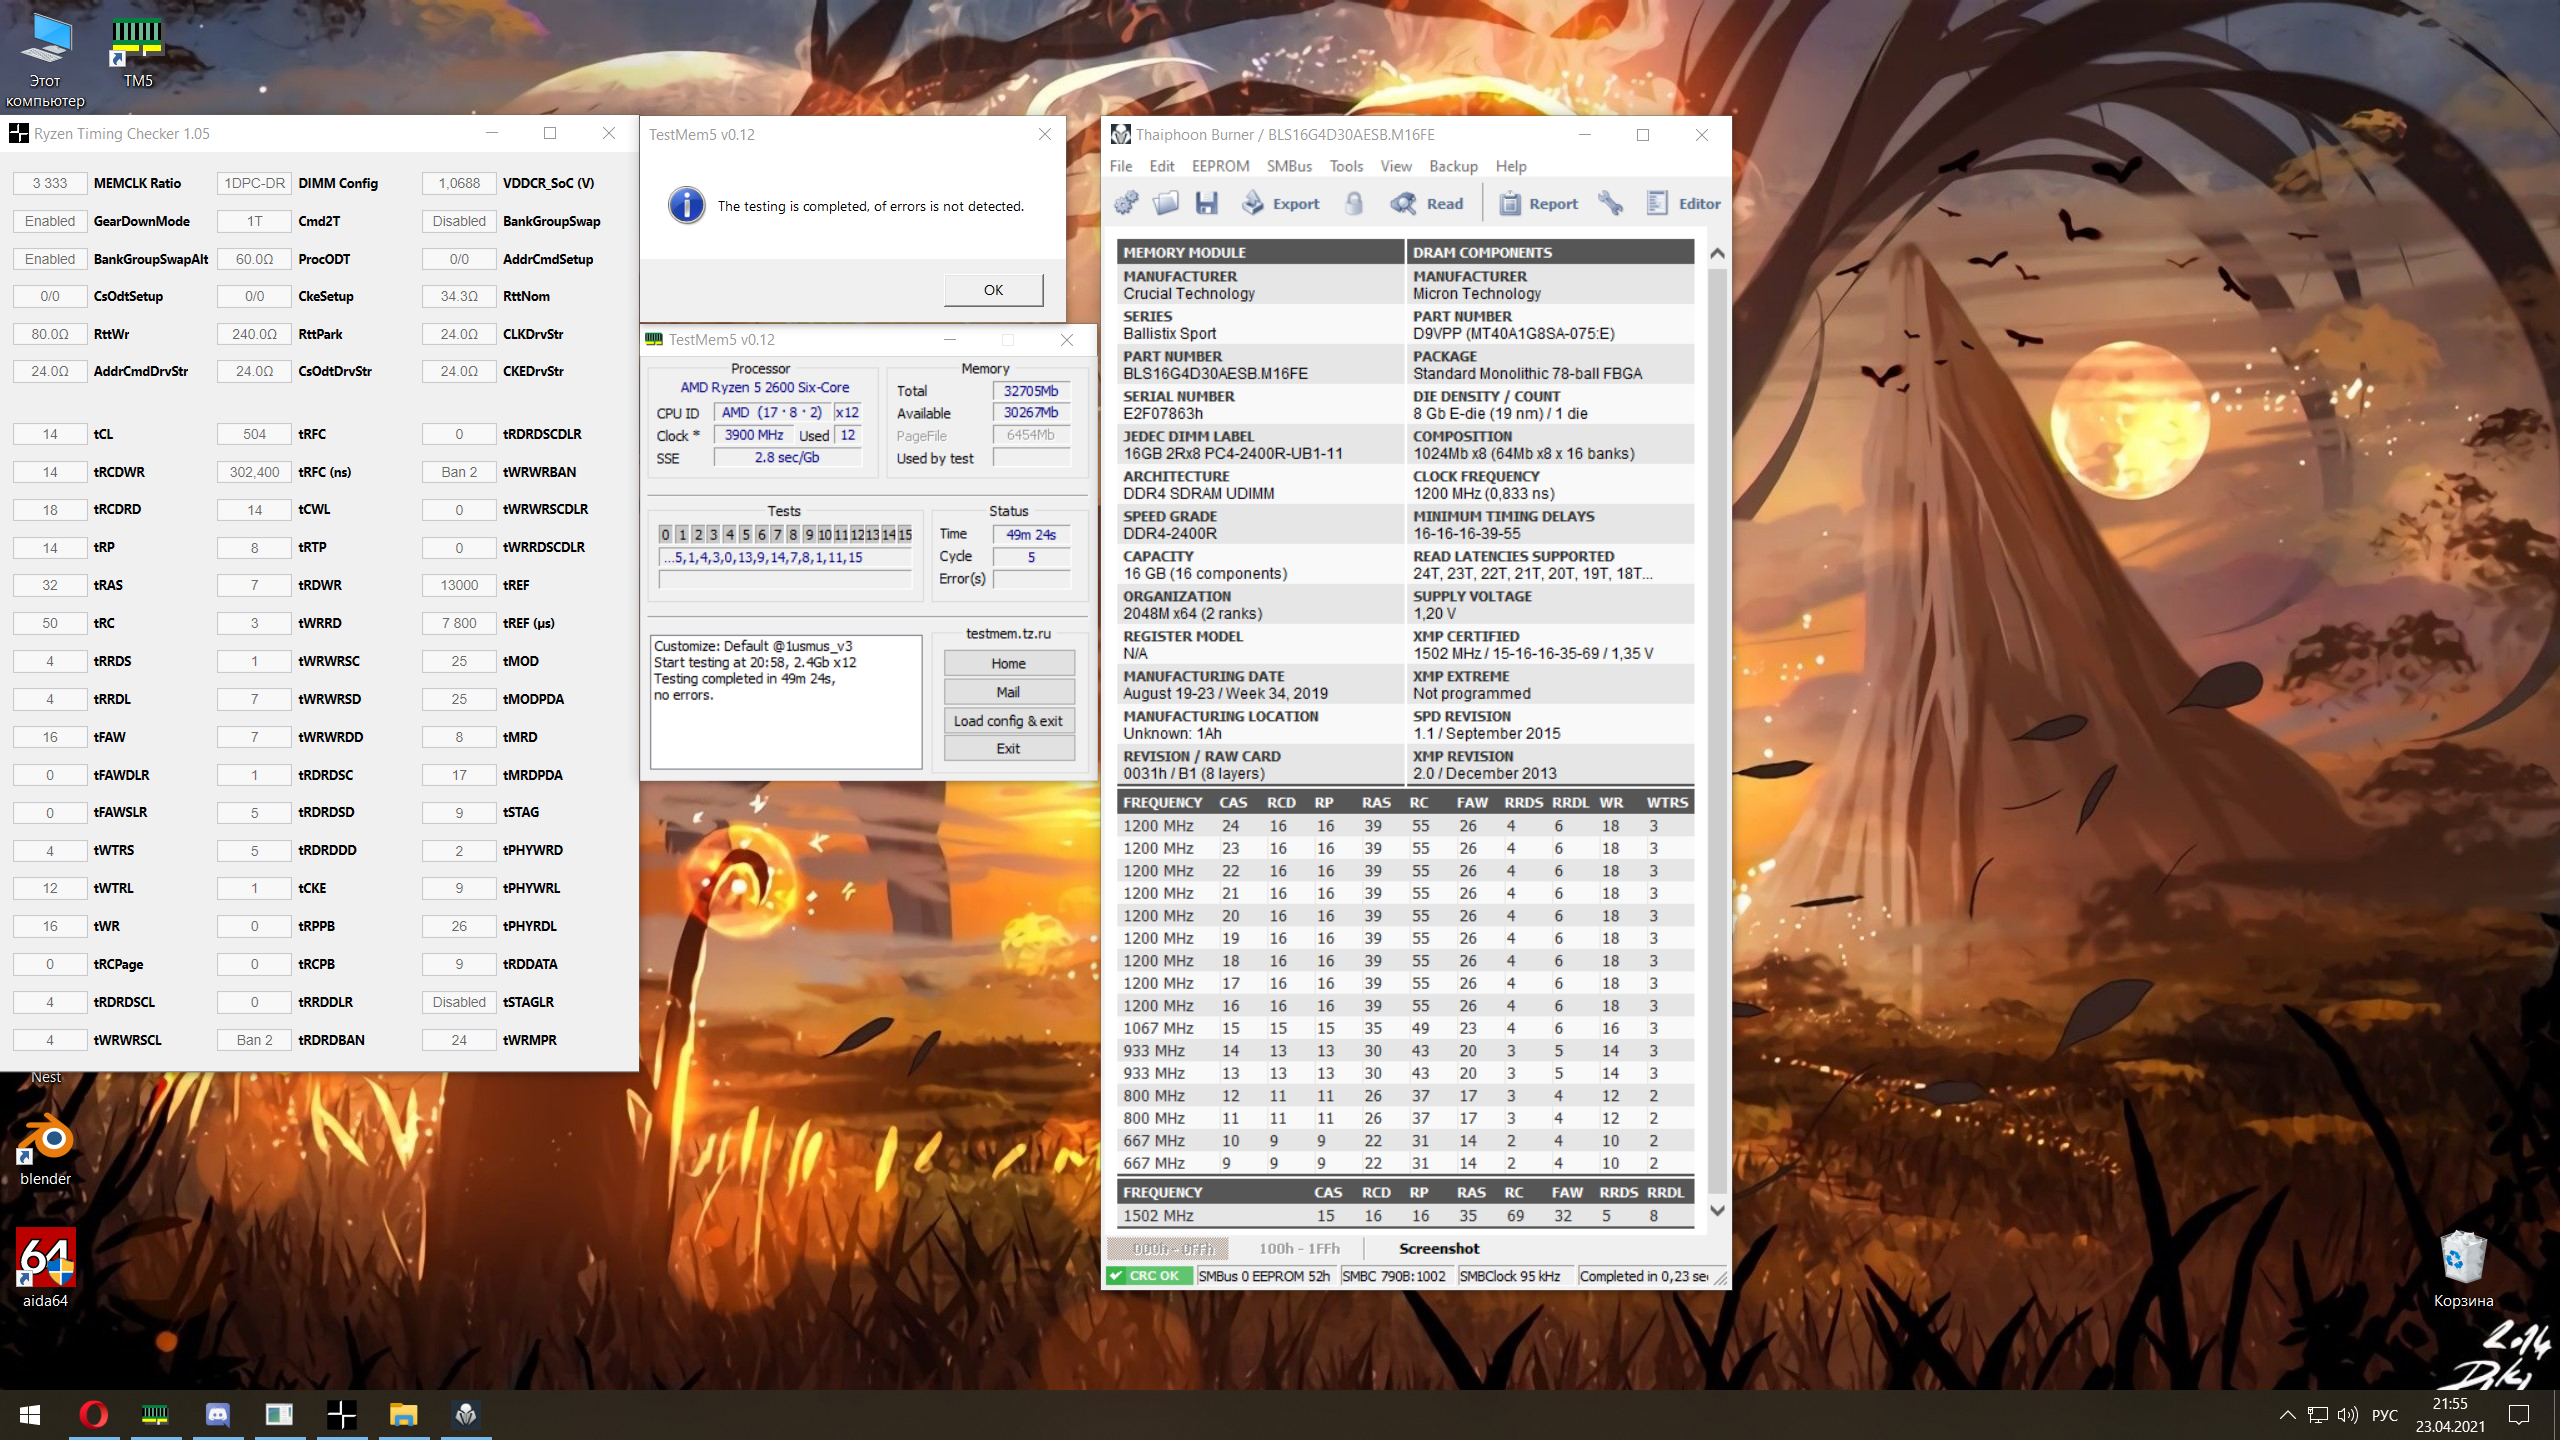Click the gears settings icon in Thaiphoon Burner
This screenshot has height=1440, width=2560.
pos(1126,203)
